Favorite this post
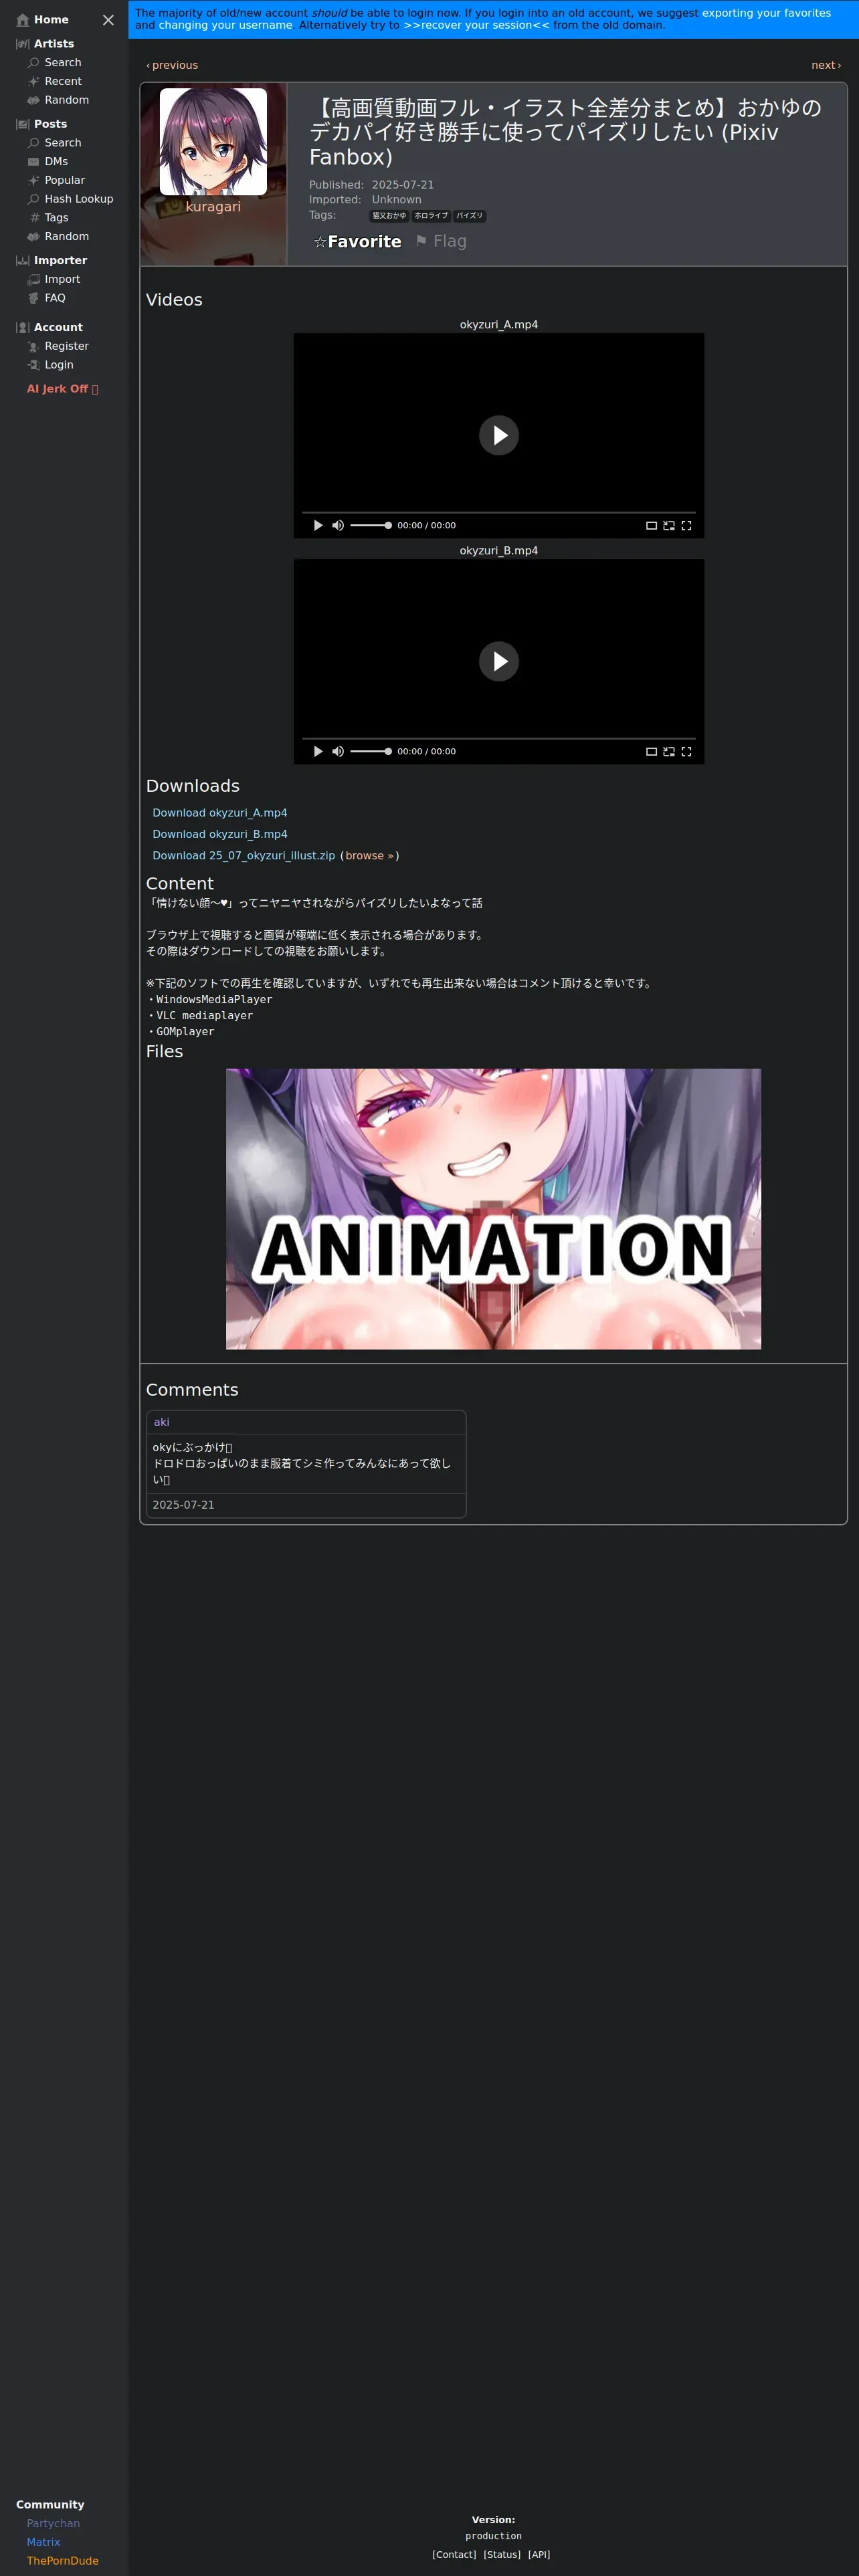This screenshot has width=859, height=2576. coord(357,241)
